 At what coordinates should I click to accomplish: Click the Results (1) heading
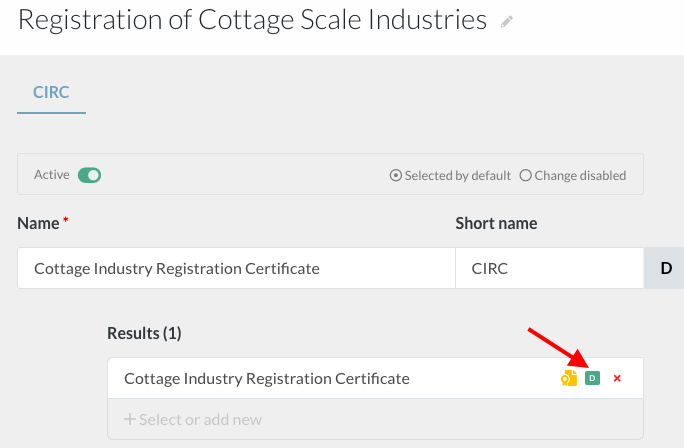click(x=144, y=333)
